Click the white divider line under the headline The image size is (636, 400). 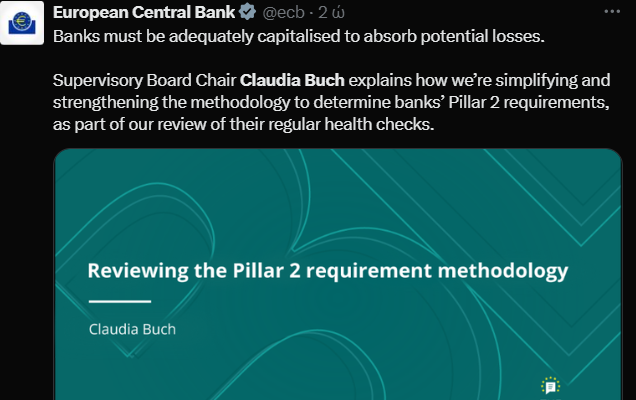119,301
